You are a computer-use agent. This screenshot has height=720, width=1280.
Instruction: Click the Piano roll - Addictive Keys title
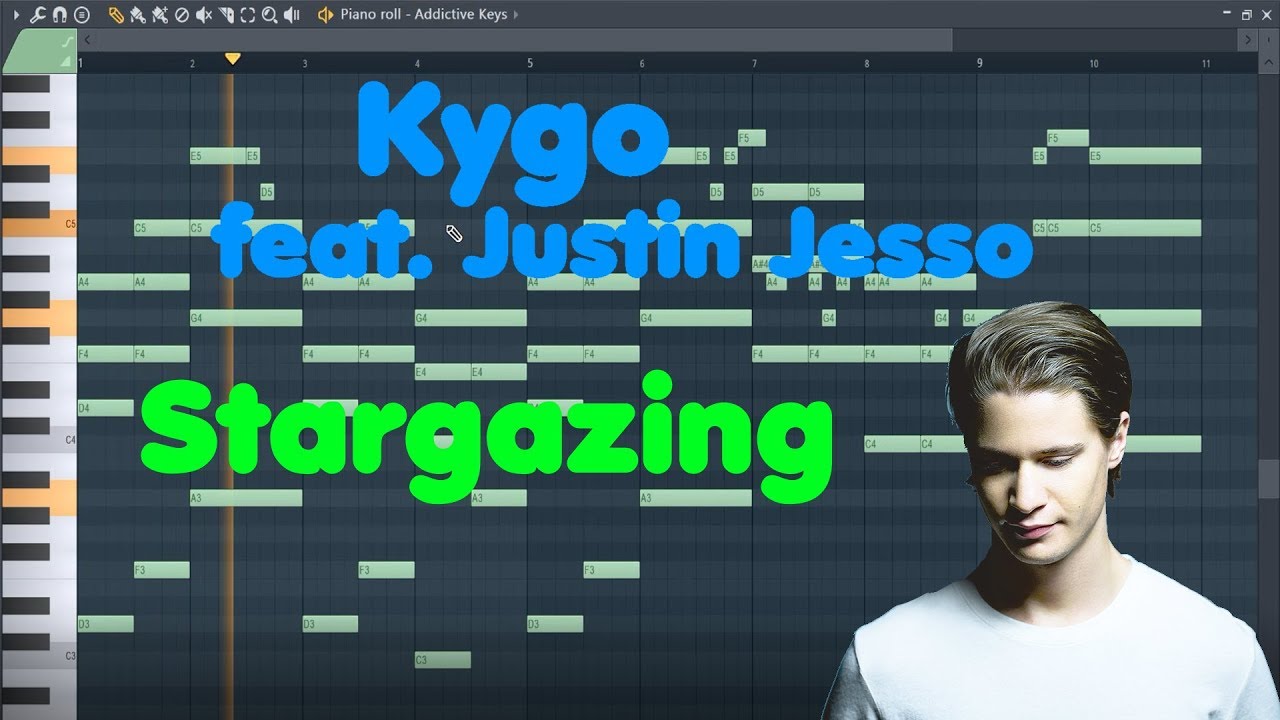[423, 15]
